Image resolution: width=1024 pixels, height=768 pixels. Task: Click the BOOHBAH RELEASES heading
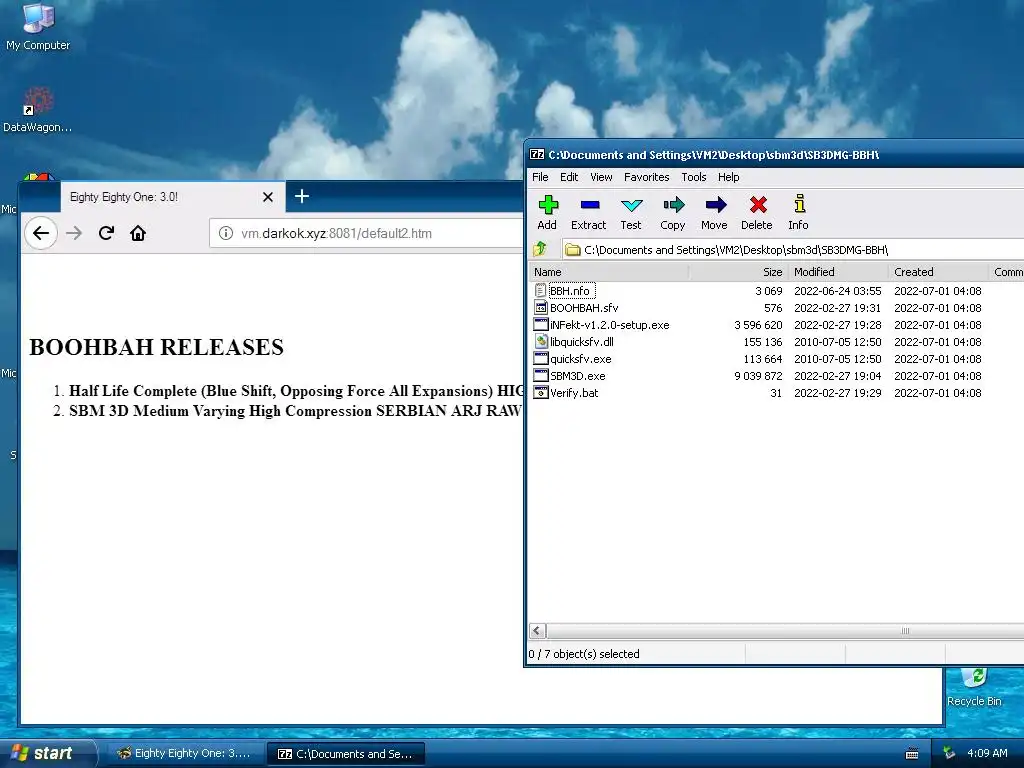pyautogui.click(x=156, y=347)
